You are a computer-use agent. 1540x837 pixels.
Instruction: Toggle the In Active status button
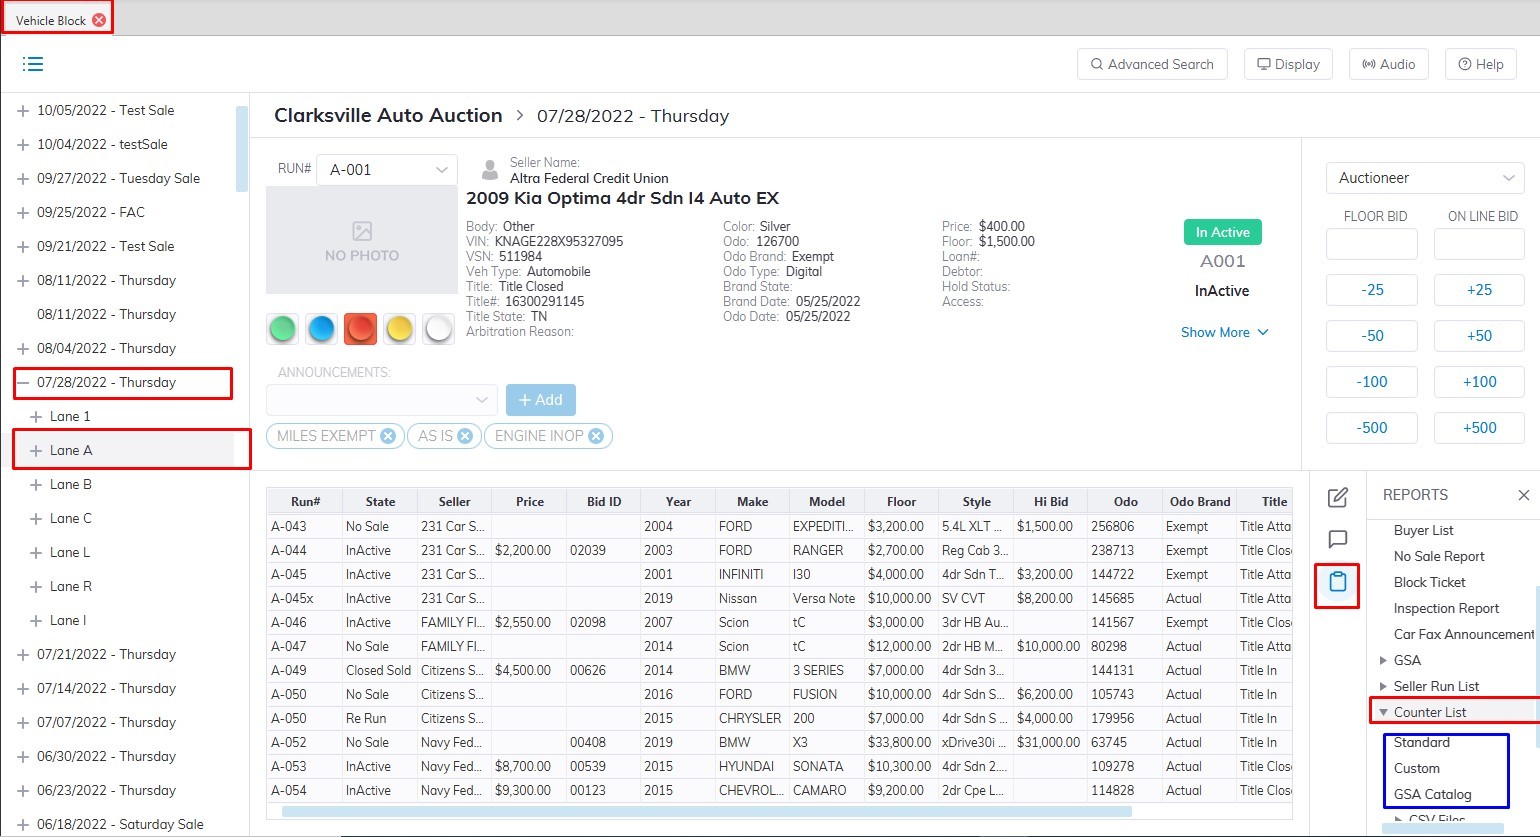[x=1222, y=232]
